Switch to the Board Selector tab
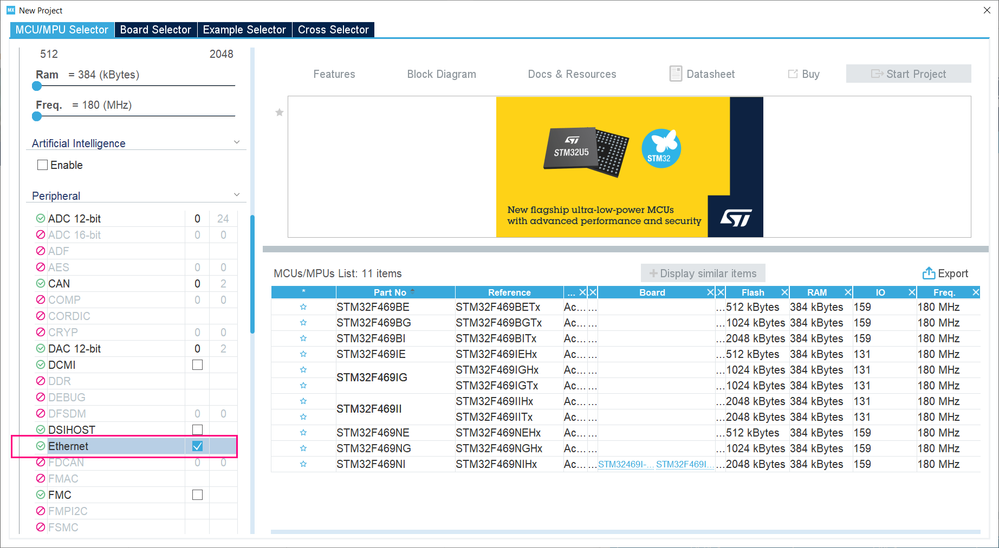Image resolution: width=999 pixels, height=548 pixels. click(x=155, y=30)
